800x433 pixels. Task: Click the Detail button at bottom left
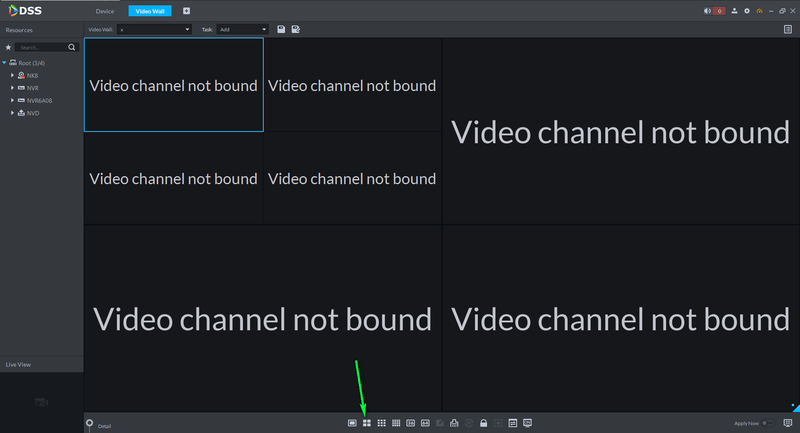coord(104,426)
